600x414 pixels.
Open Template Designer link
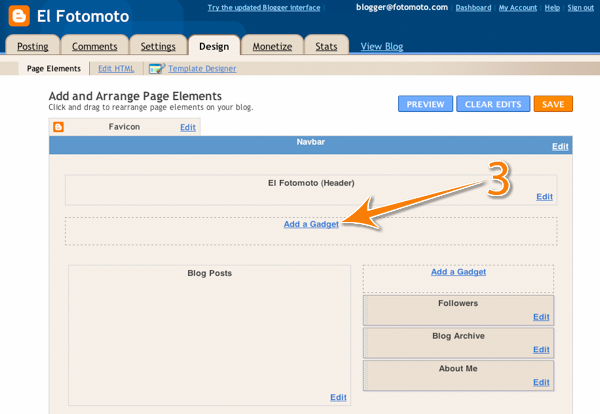click(x=202, y=68)
